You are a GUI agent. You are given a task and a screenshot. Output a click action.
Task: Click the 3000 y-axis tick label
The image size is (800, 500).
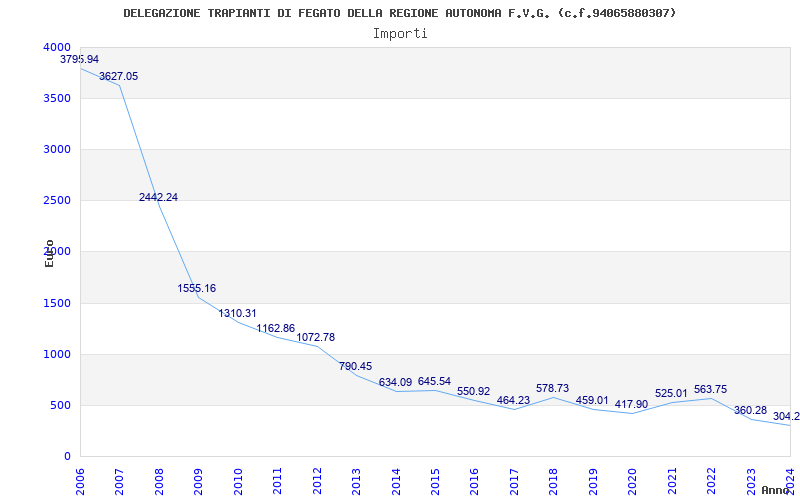click(57, 149)
